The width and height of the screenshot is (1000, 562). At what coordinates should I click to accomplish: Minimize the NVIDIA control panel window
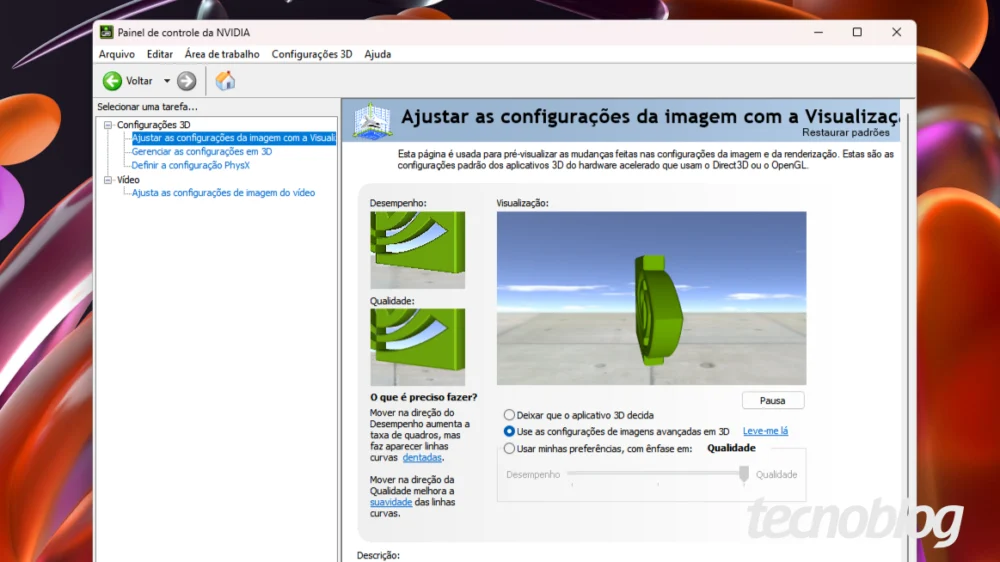tap(818, 32)
